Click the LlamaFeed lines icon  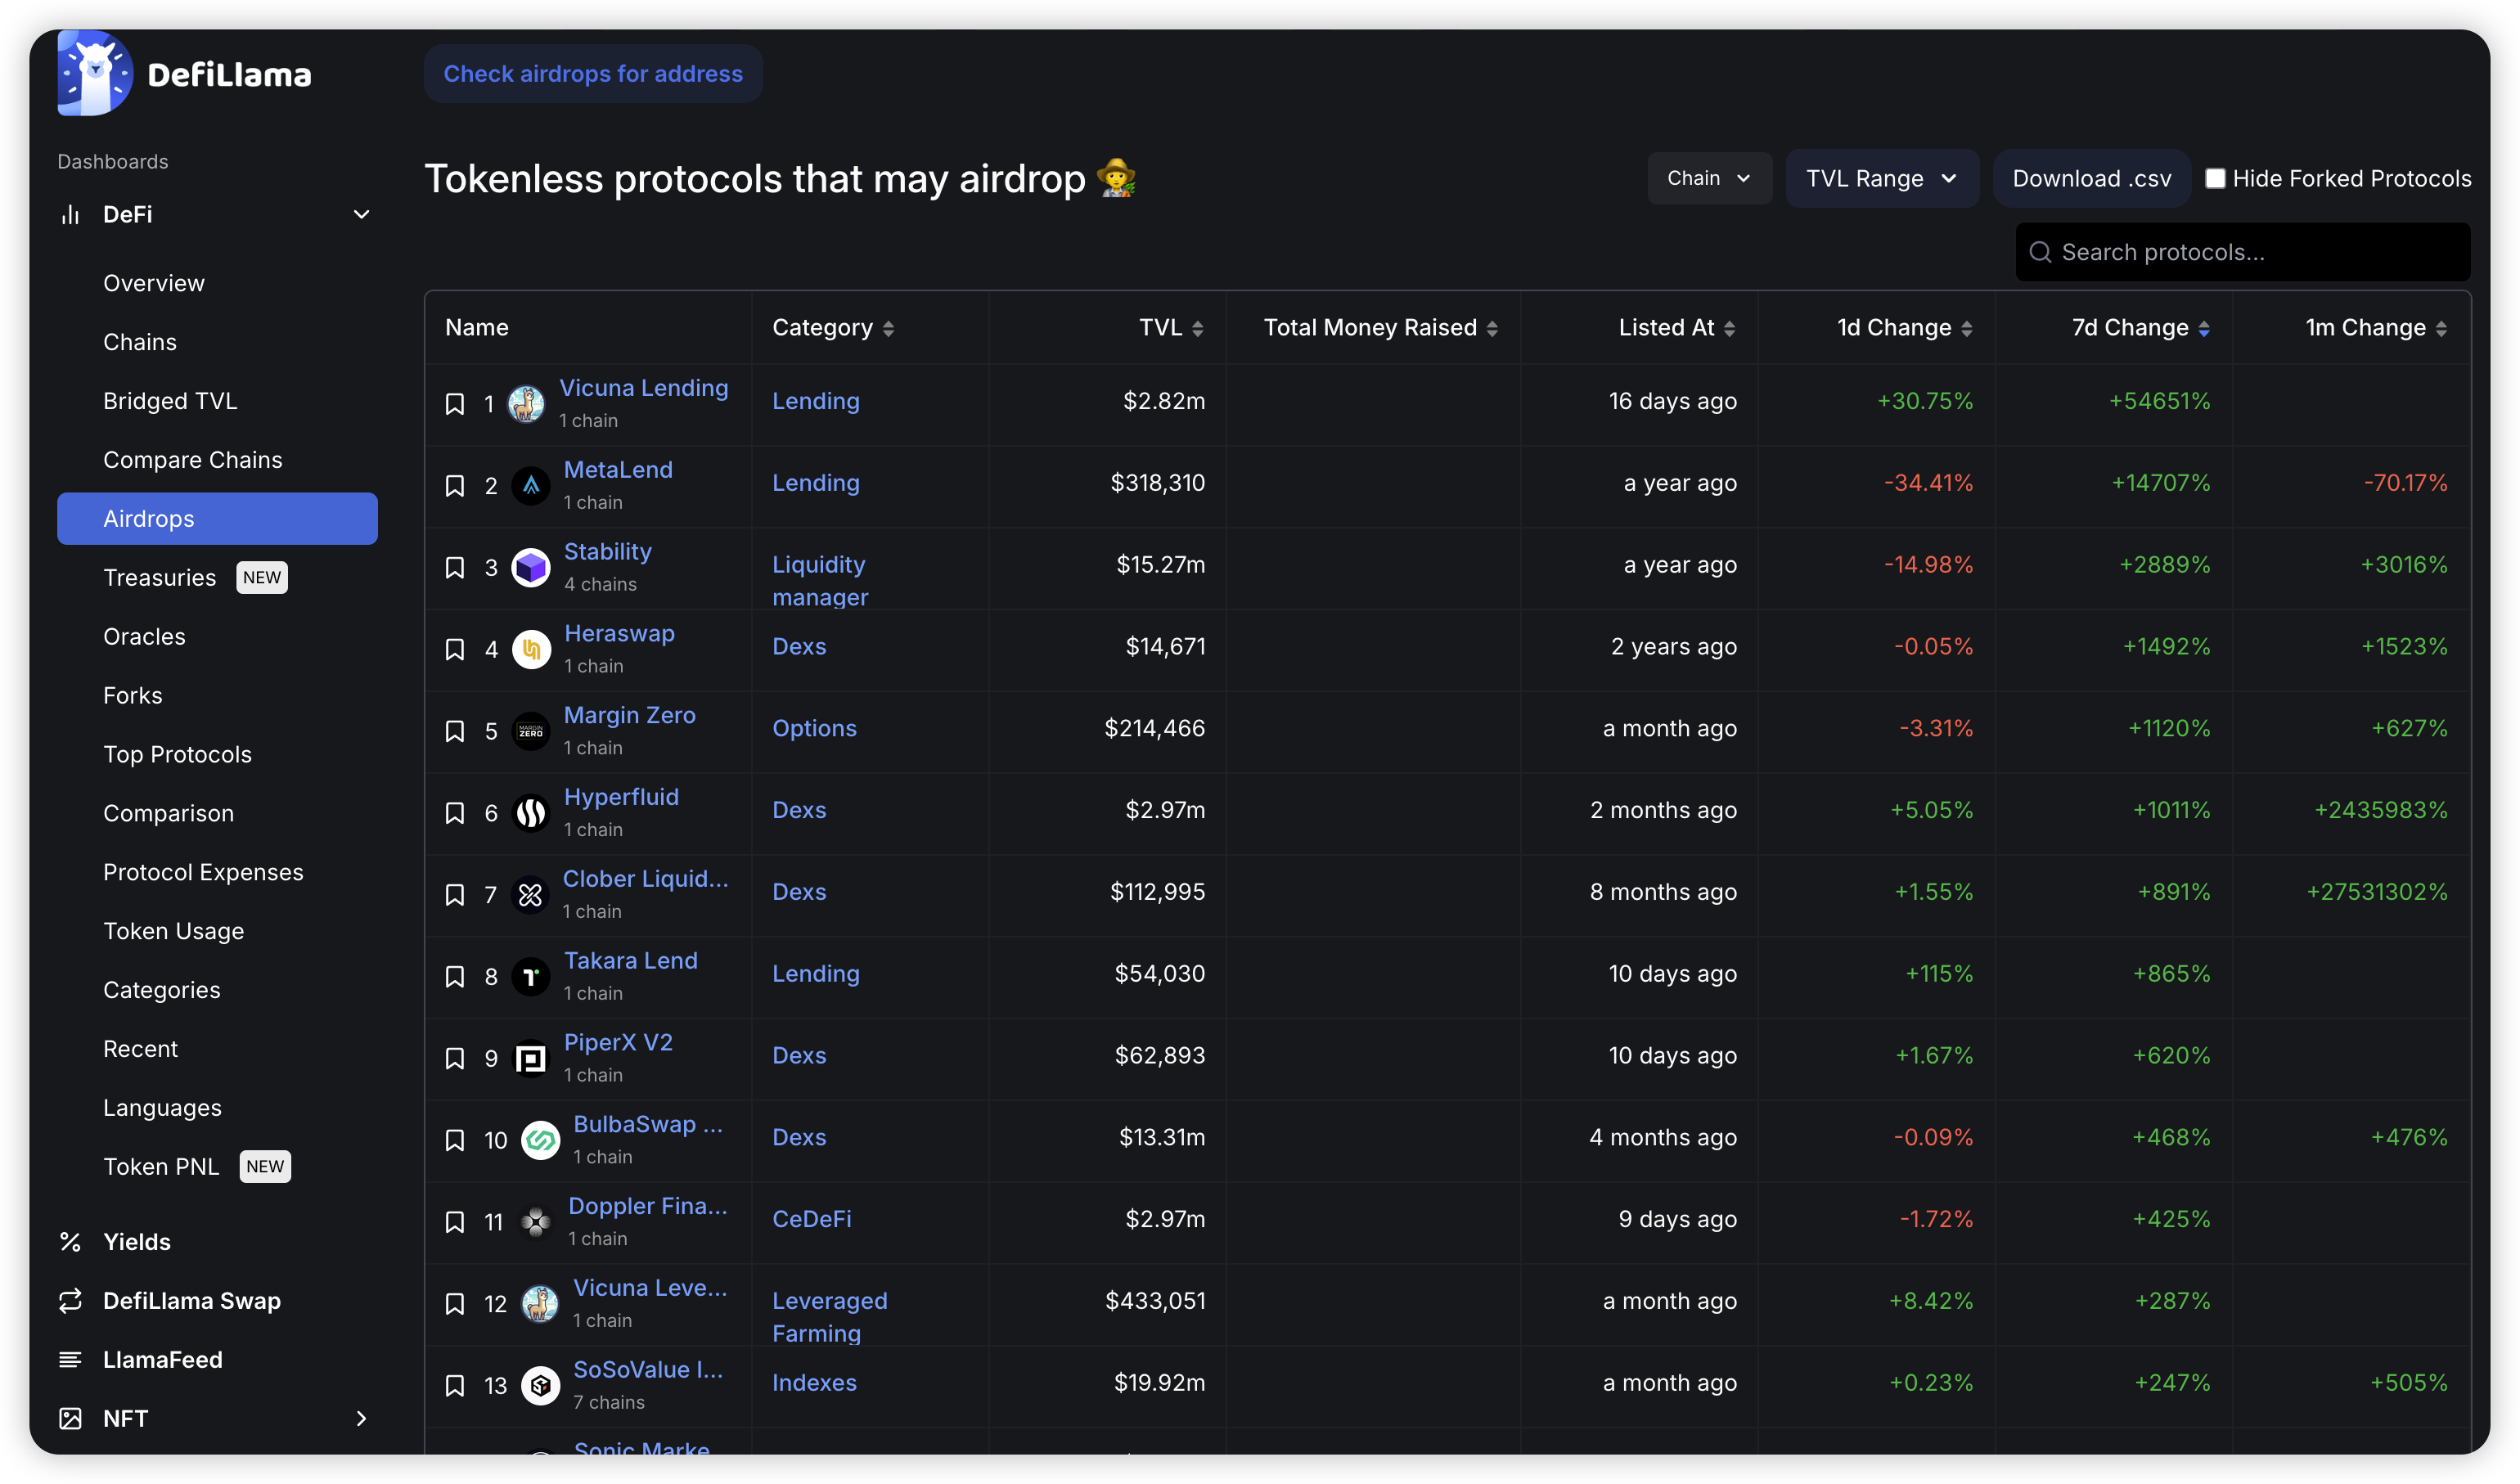(70, 1360)
